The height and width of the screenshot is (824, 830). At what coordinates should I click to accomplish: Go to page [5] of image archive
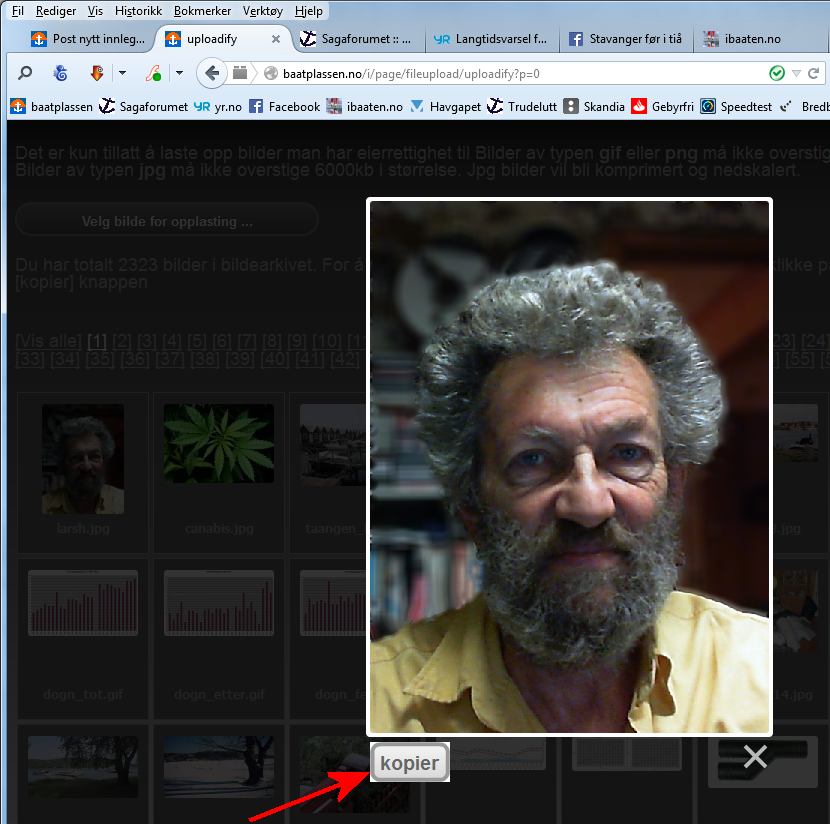pyautogui.click(x=196, y=341)
